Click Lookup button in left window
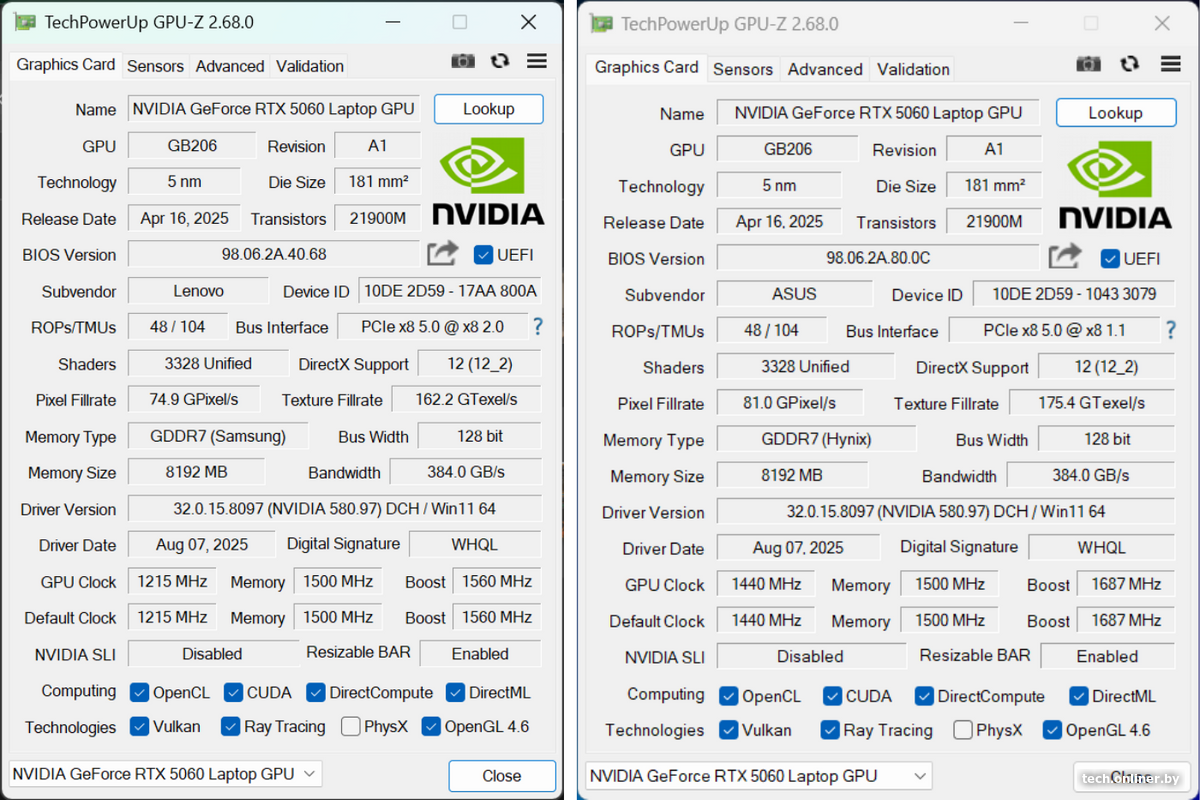Viewport: 1200px width, 800px height. tap(489, 109)
